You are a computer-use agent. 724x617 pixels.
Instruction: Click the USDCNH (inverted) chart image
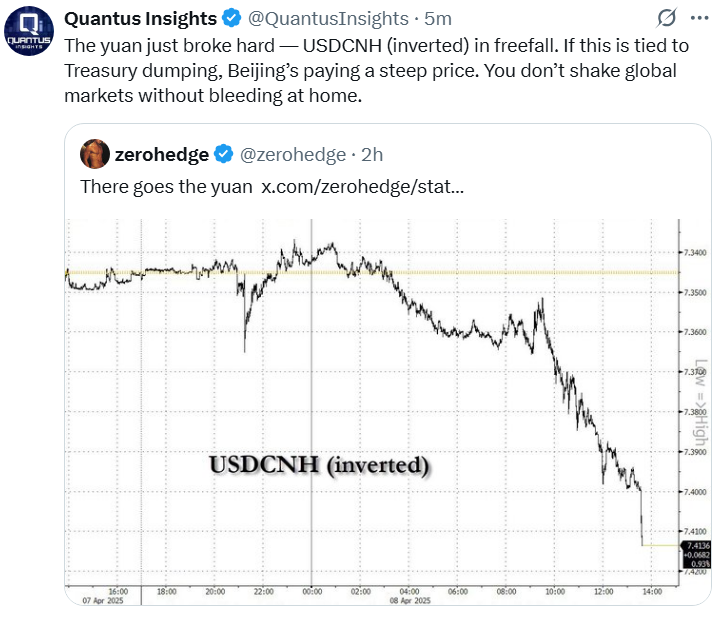coord(388,411)
